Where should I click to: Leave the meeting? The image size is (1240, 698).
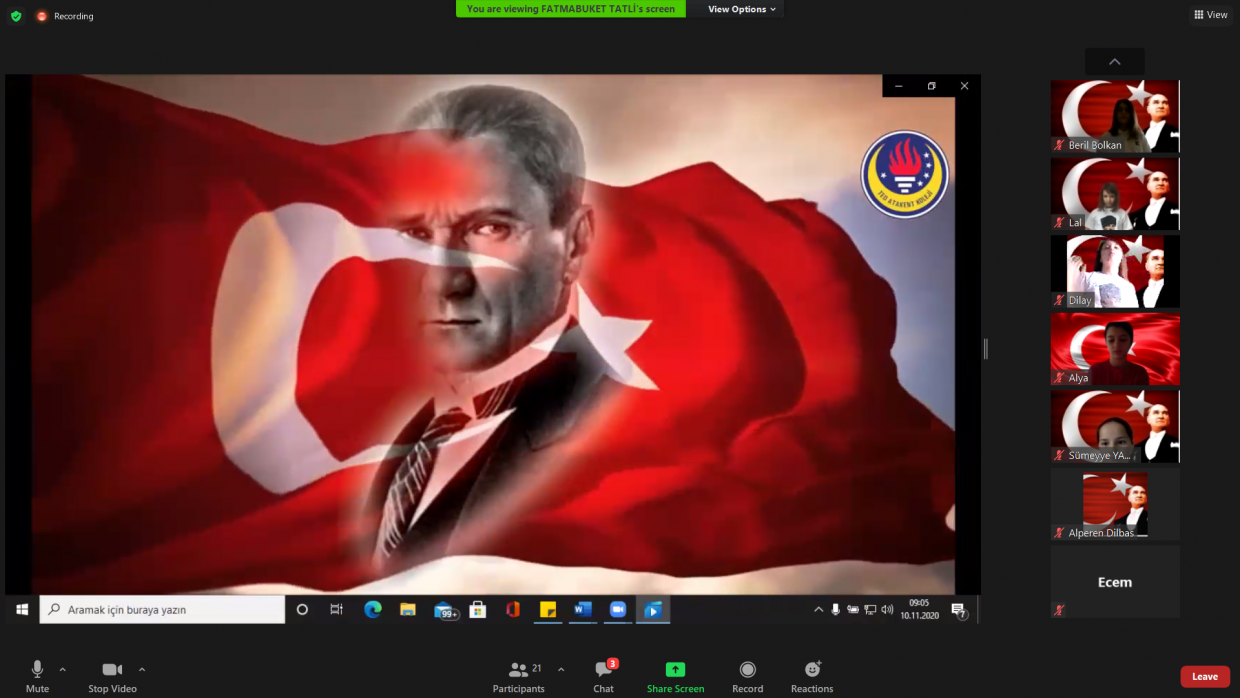click(1205, 676)
